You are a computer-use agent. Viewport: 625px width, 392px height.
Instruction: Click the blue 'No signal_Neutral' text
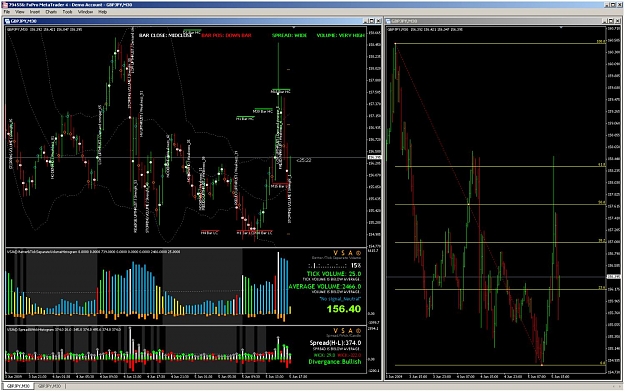click(340, 299)
